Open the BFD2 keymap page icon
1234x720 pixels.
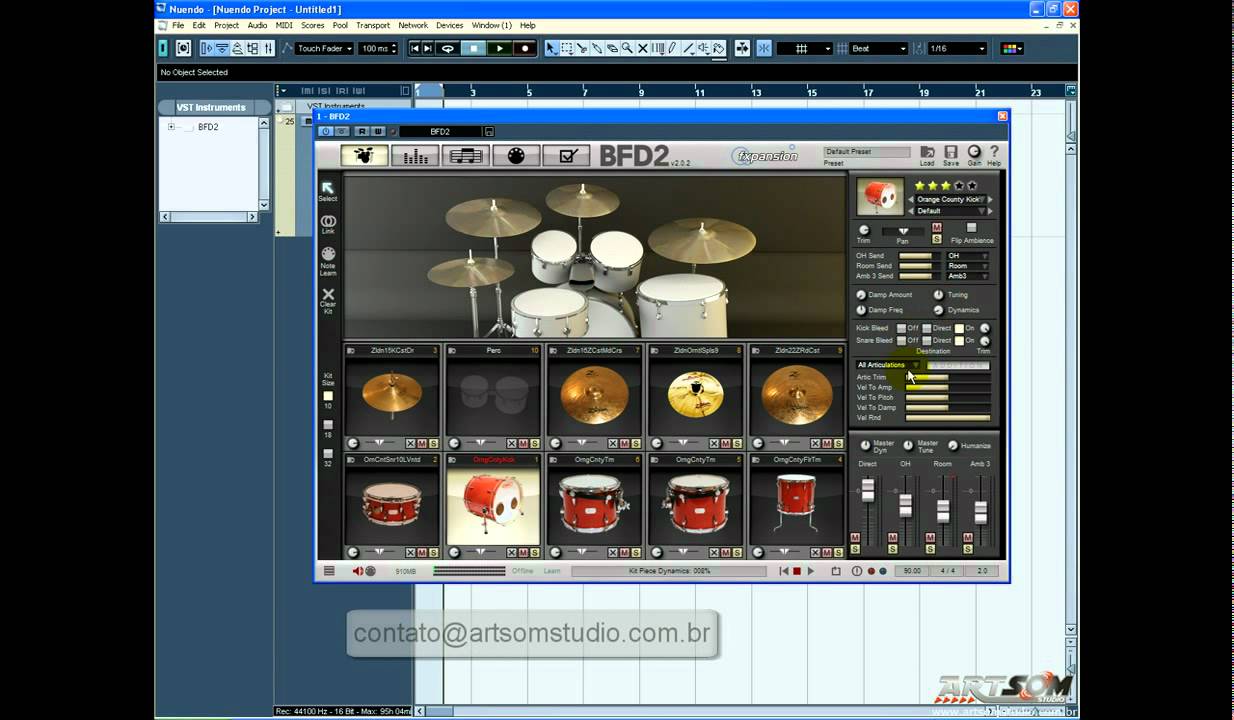[516, 155]
